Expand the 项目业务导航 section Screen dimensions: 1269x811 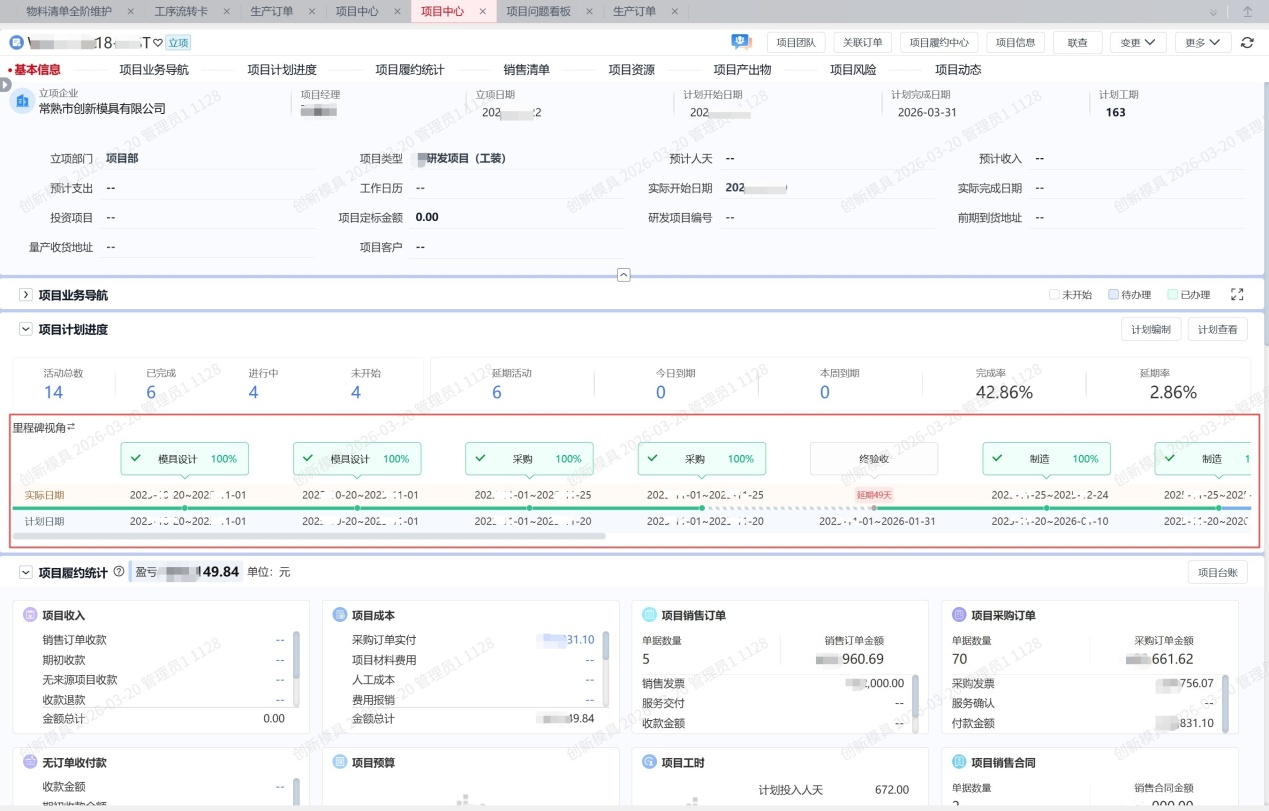[26, 295]
